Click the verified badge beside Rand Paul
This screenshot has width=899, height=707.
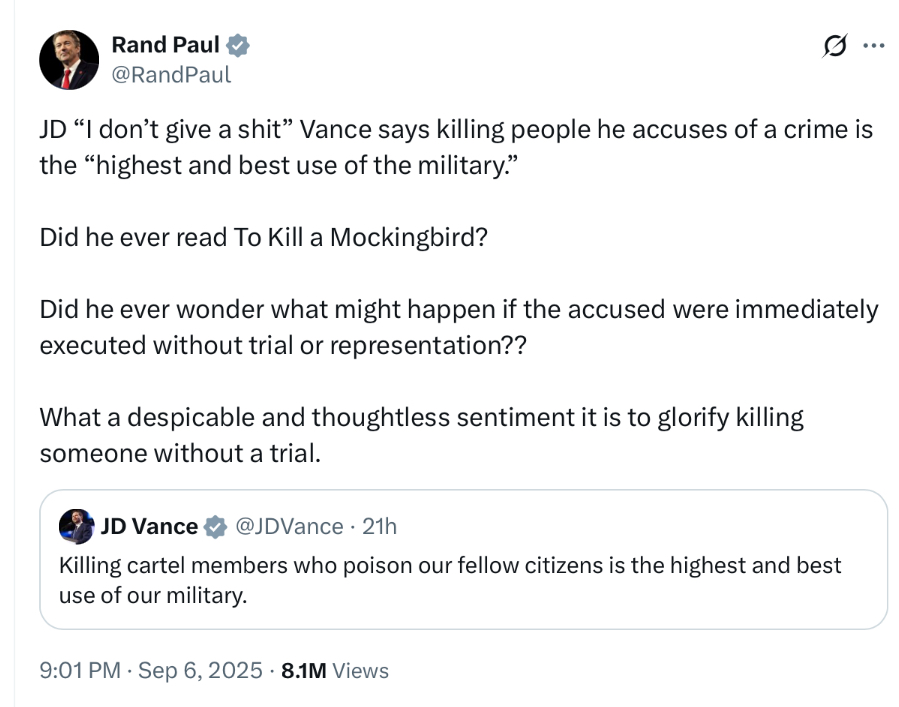238,45
